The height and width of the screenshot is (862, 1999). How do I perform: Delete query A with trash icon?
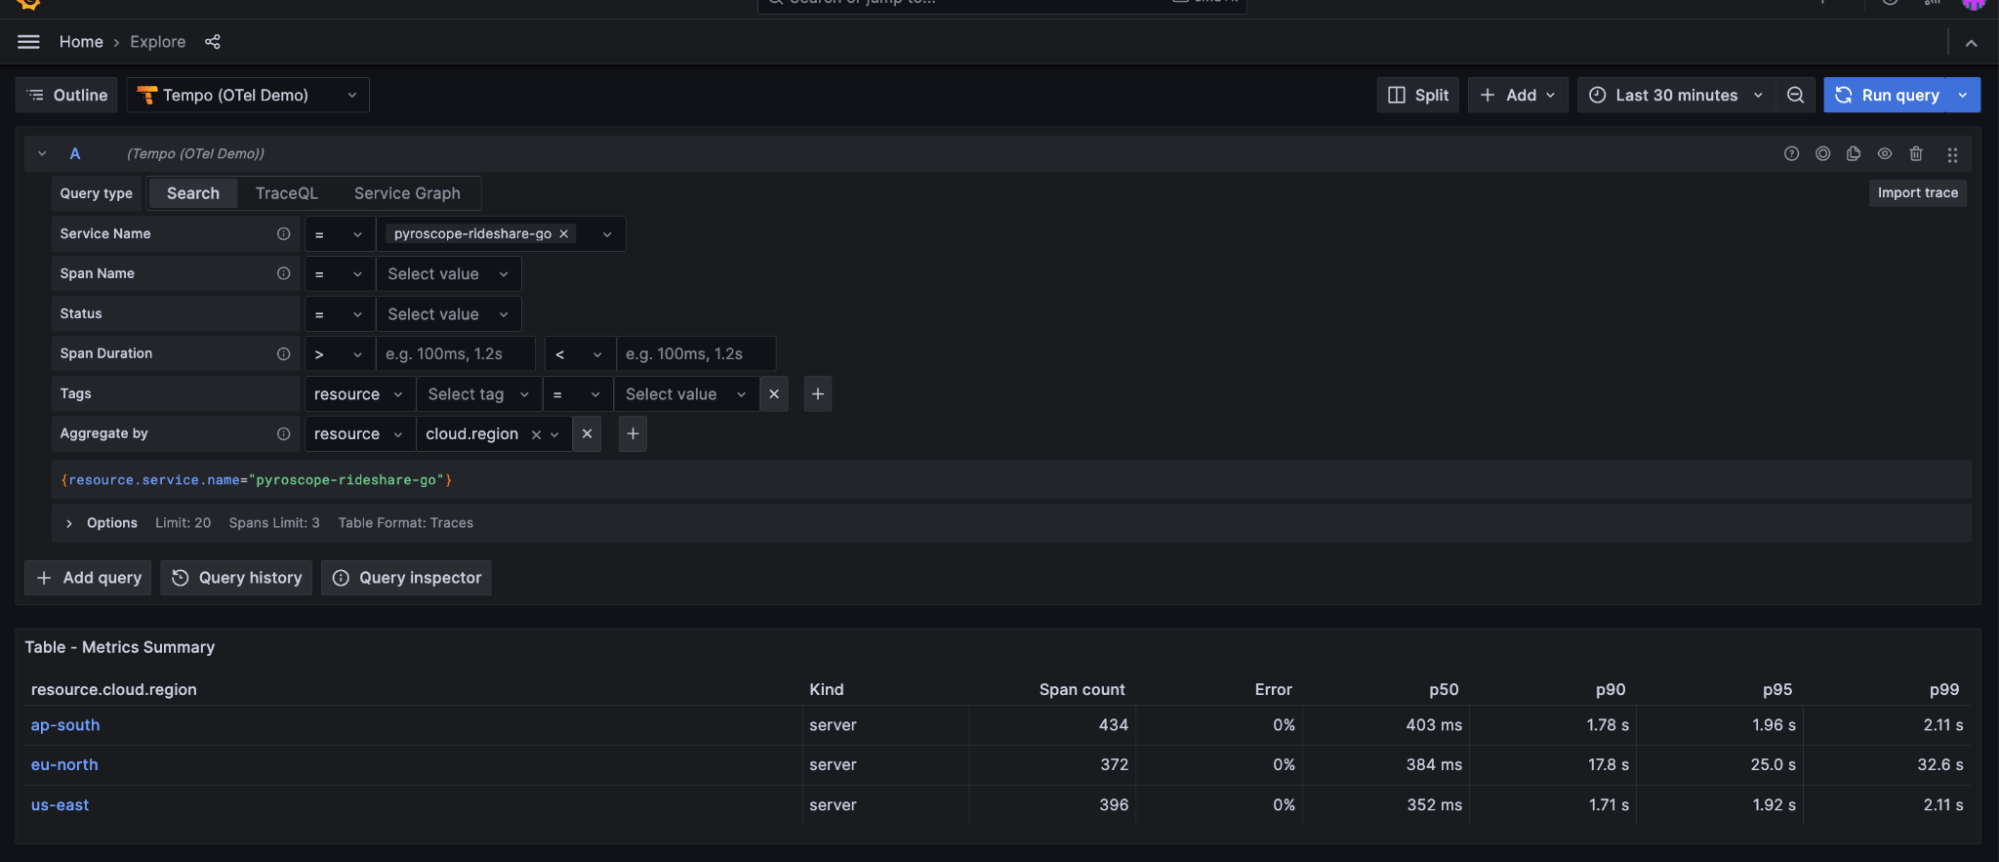(x=1915, y=154)
